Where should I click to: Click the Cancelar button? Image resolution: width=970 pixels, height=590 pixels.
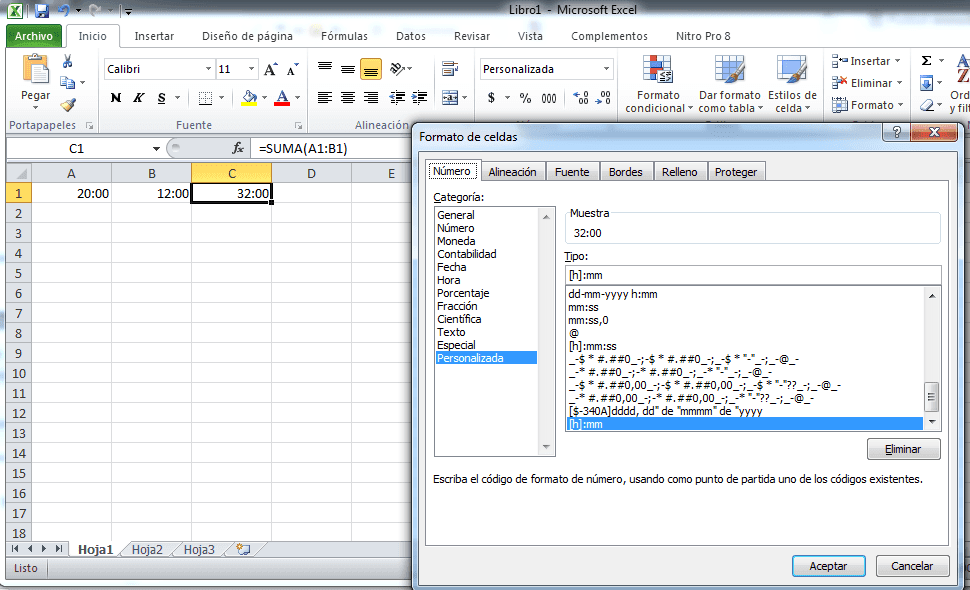coord(912,566)
